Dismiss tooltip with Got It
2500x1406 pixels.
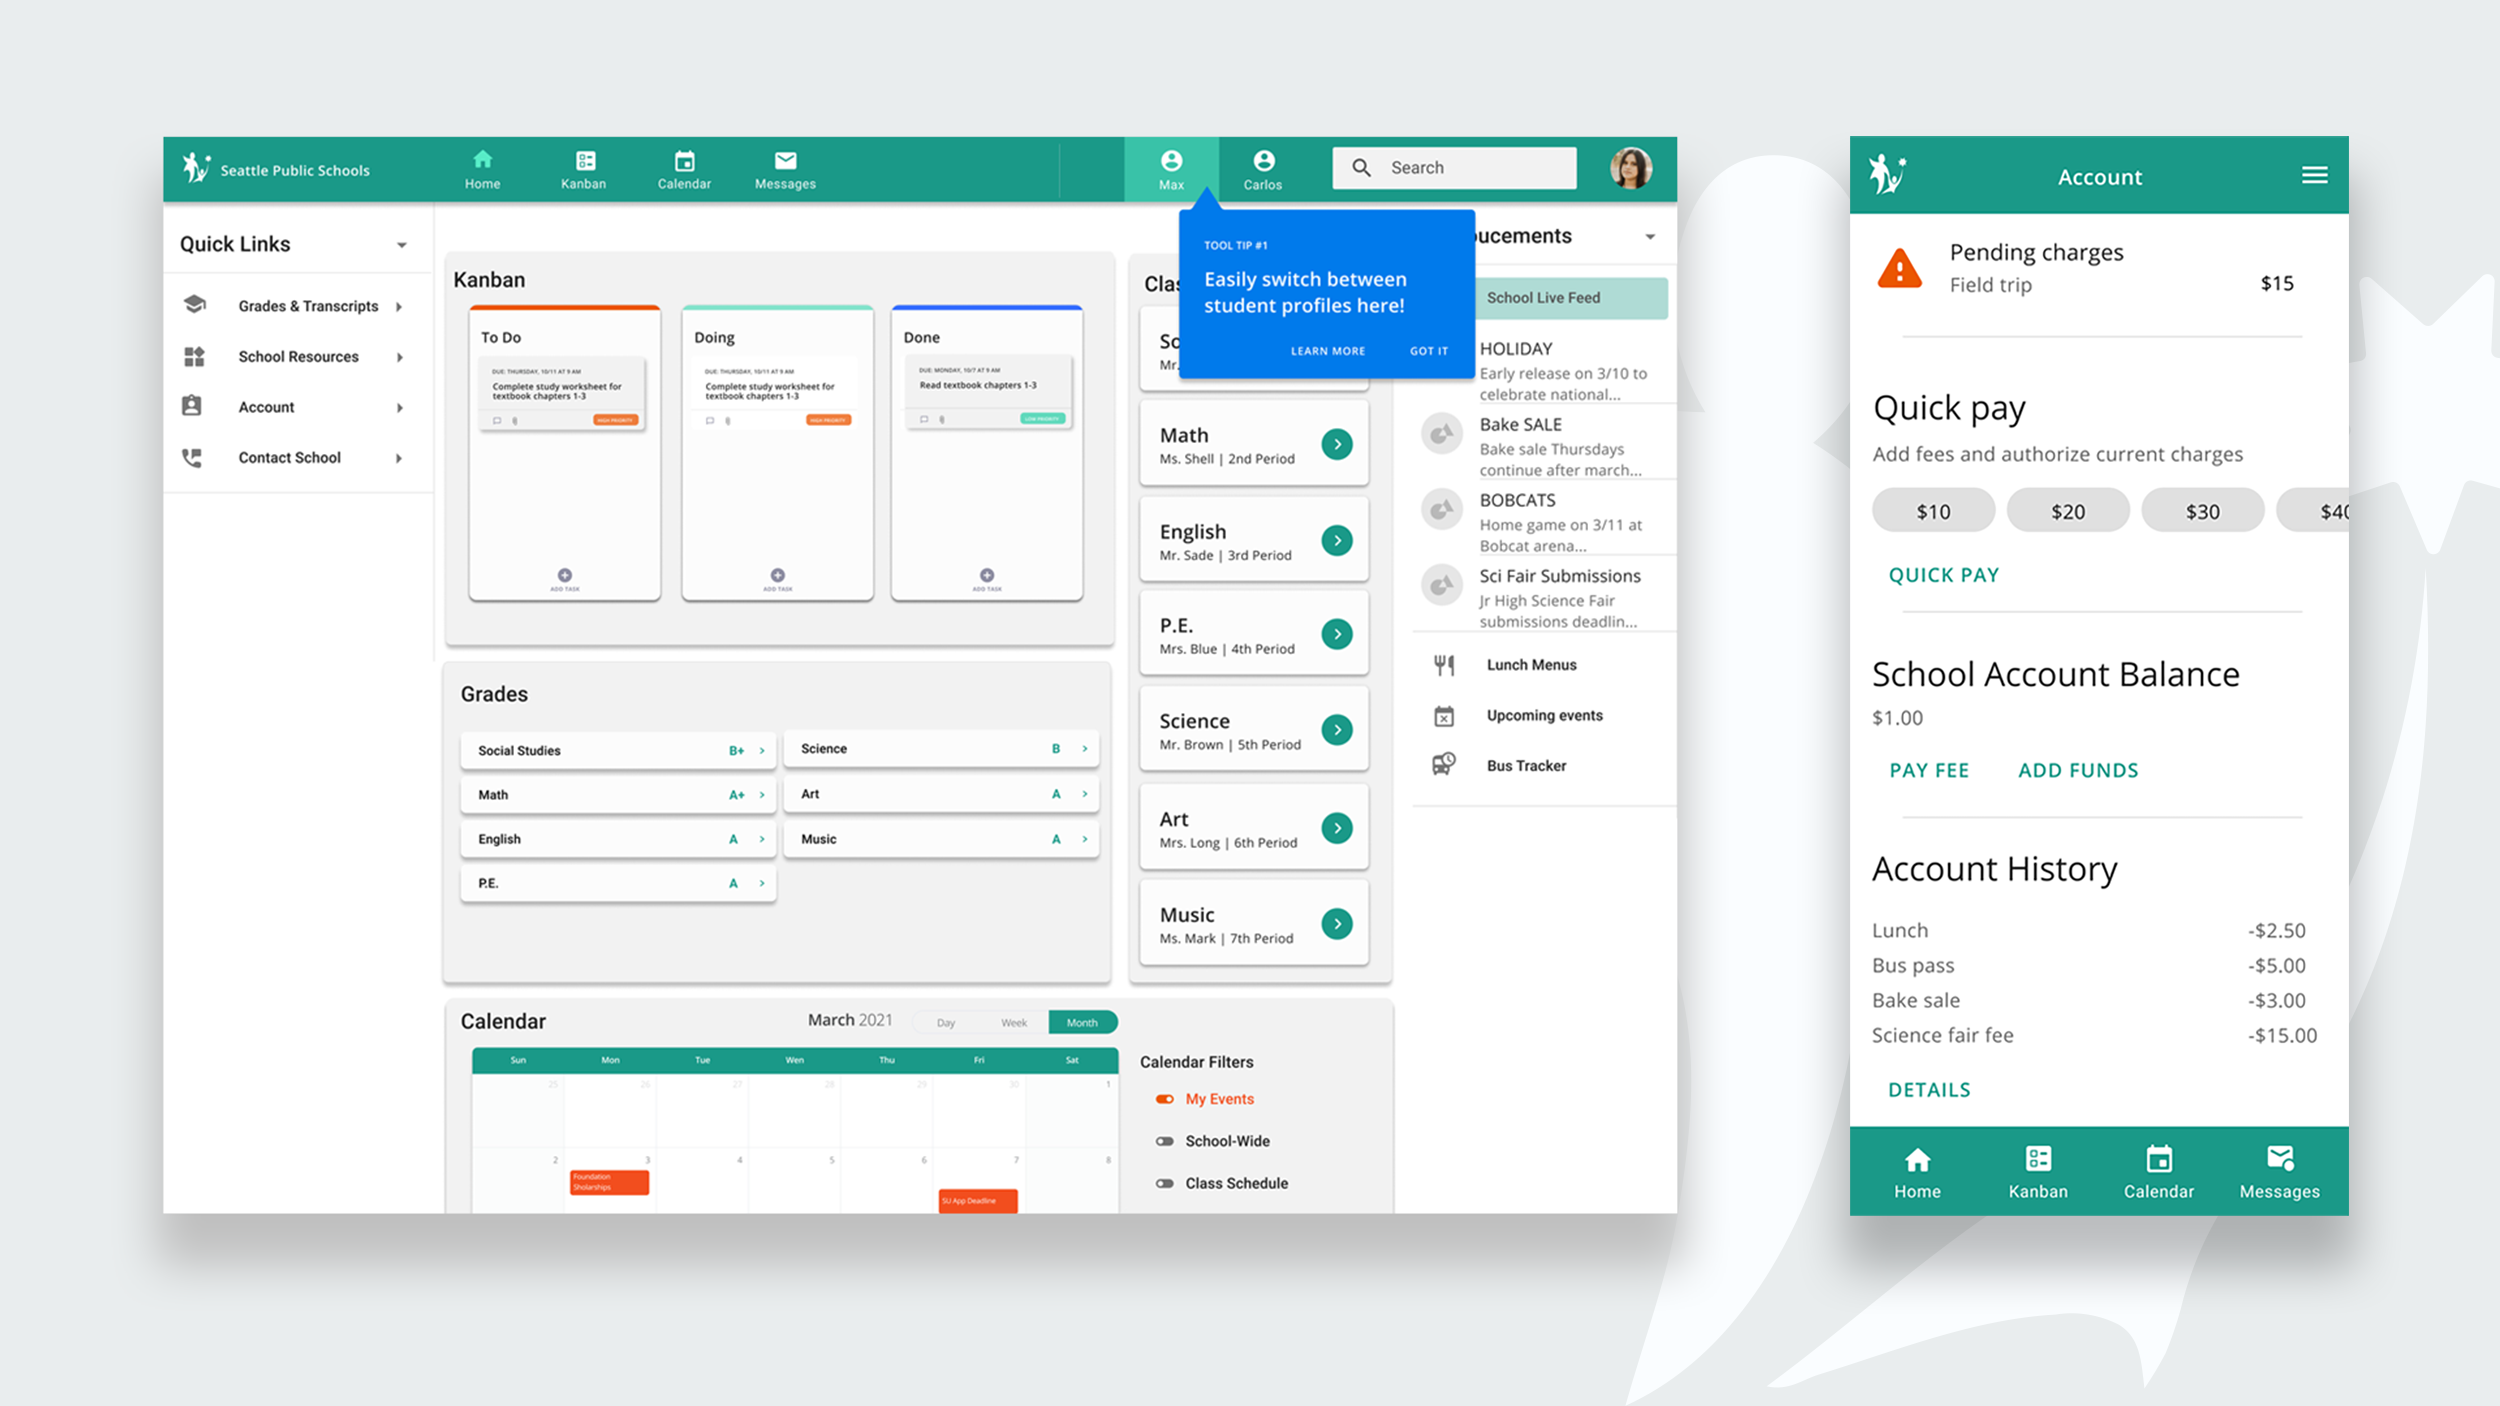pyautogui.click(x=1429, y=351)
